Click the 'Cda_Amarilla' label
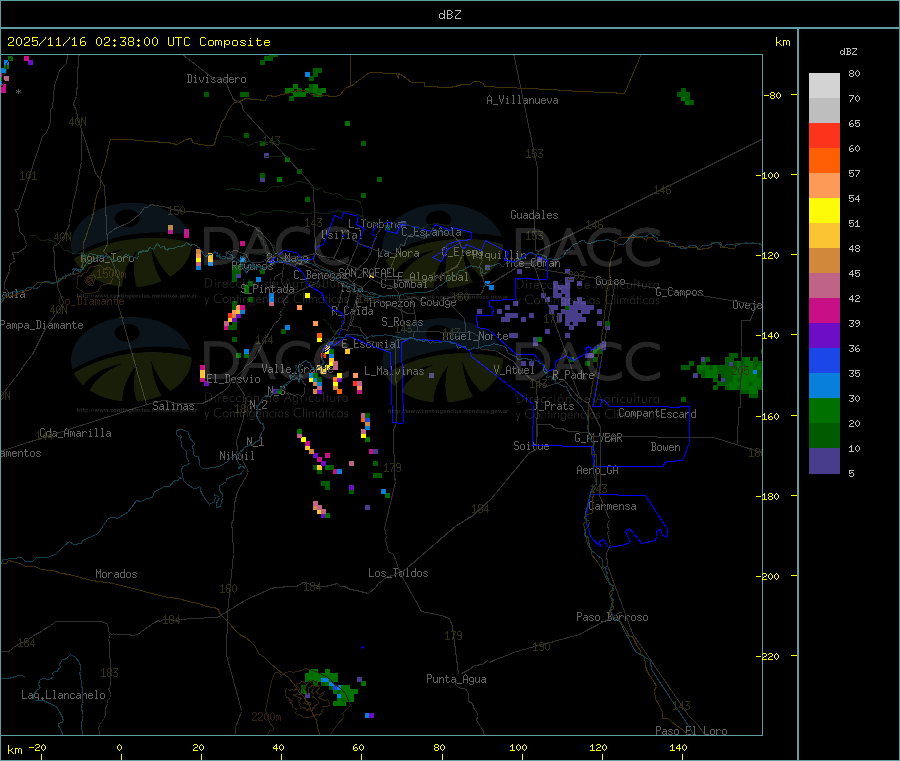 75,433
